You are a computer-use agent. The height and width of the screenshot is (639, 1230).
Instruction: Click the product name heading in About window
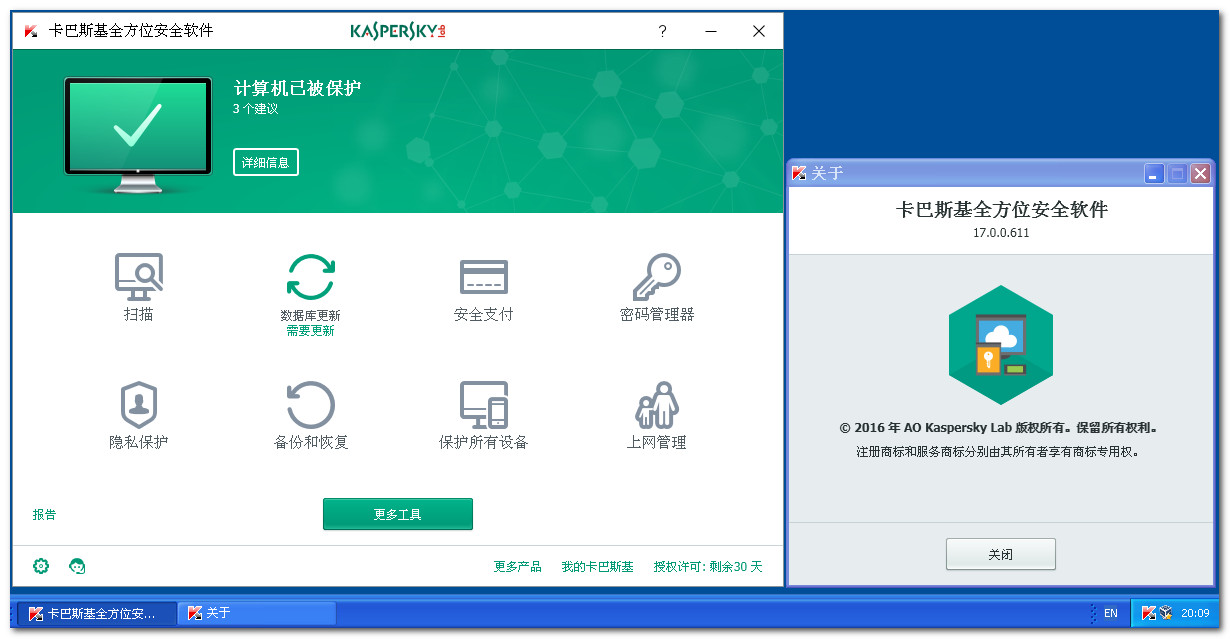(x=1001, y=210)
